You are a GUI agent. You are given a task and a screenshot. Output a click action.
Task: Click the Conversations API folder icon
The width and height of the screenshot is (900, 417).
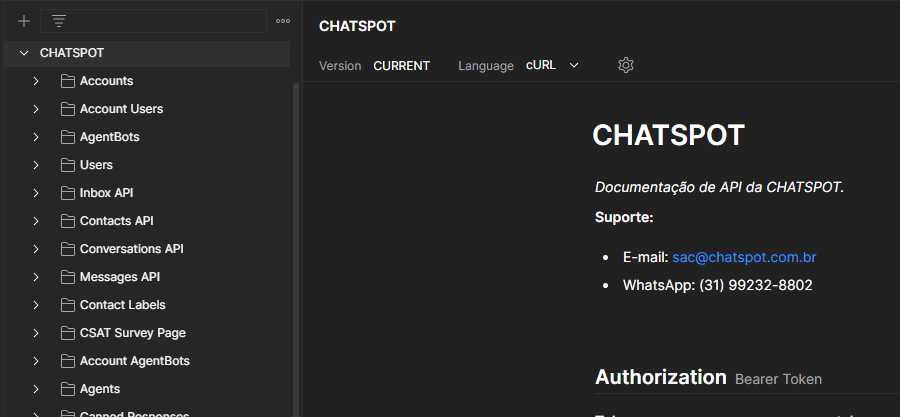[68, 249]
